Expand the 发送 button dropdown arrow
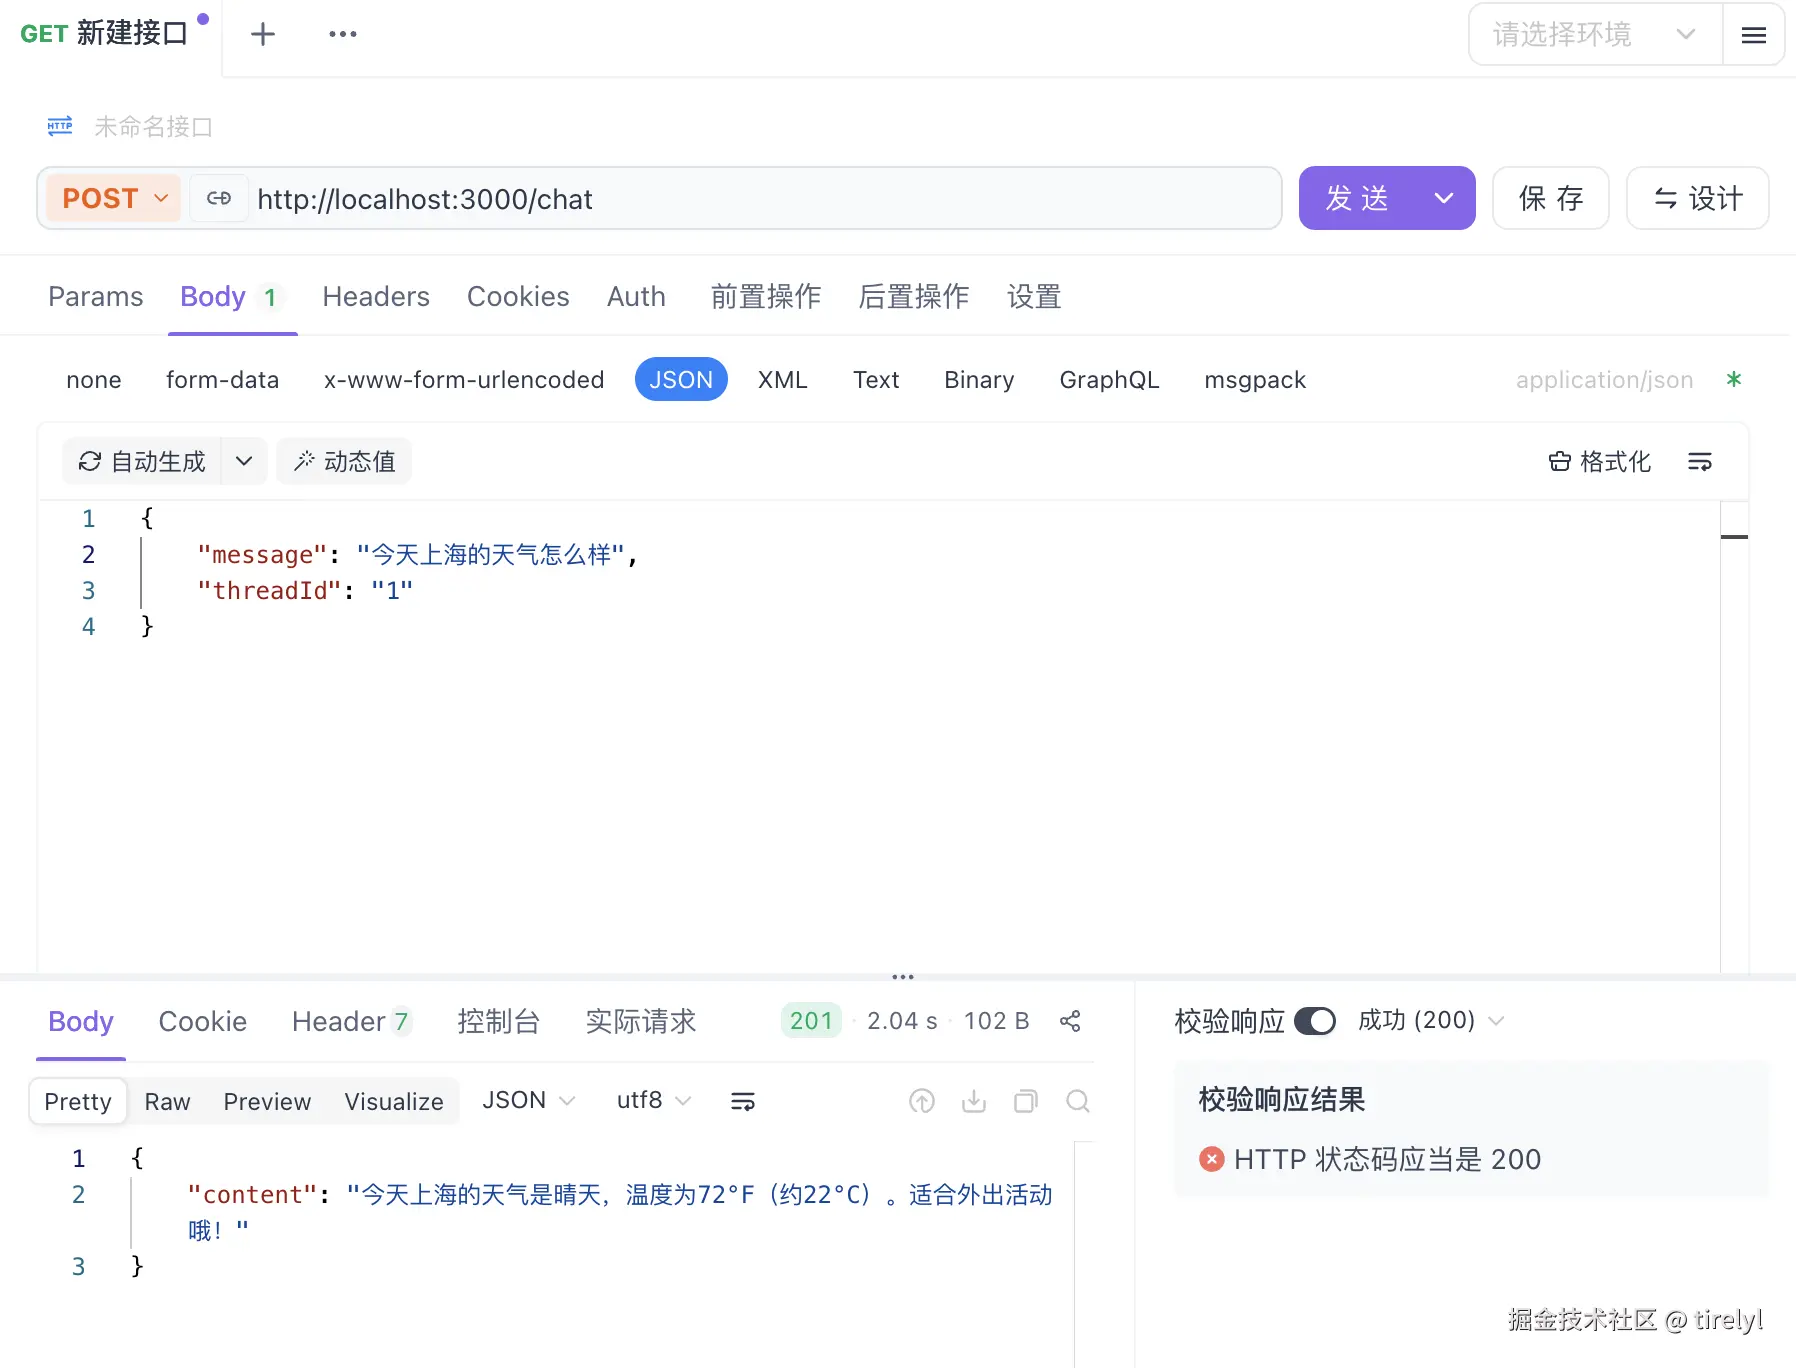 coord(1444,198)
